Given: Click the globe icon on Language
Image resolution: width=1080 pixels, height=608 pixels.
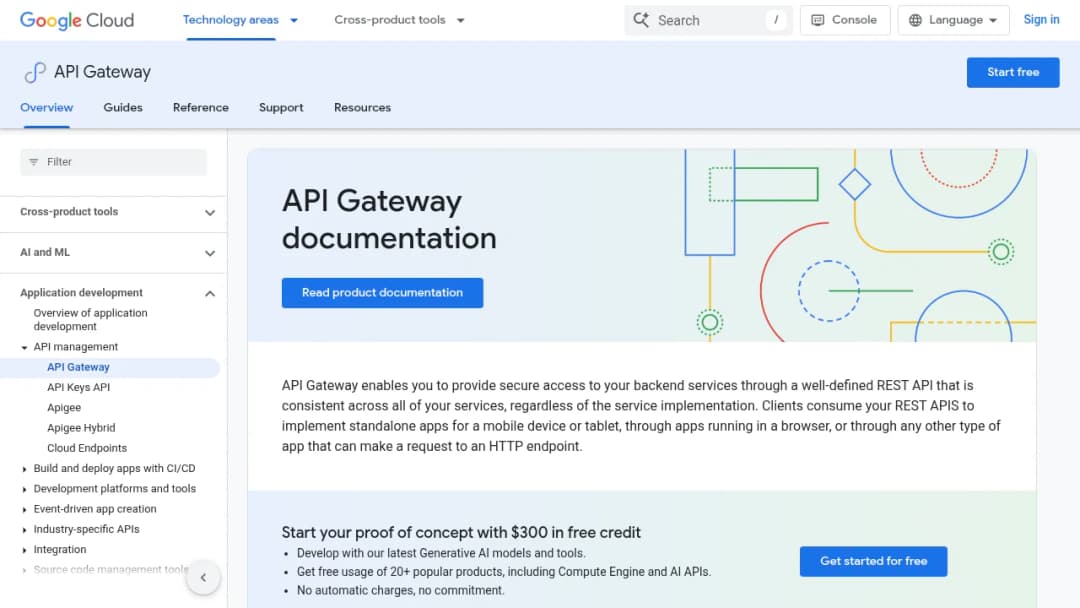Looking at the screenshot, I should [x=915, y=20].
